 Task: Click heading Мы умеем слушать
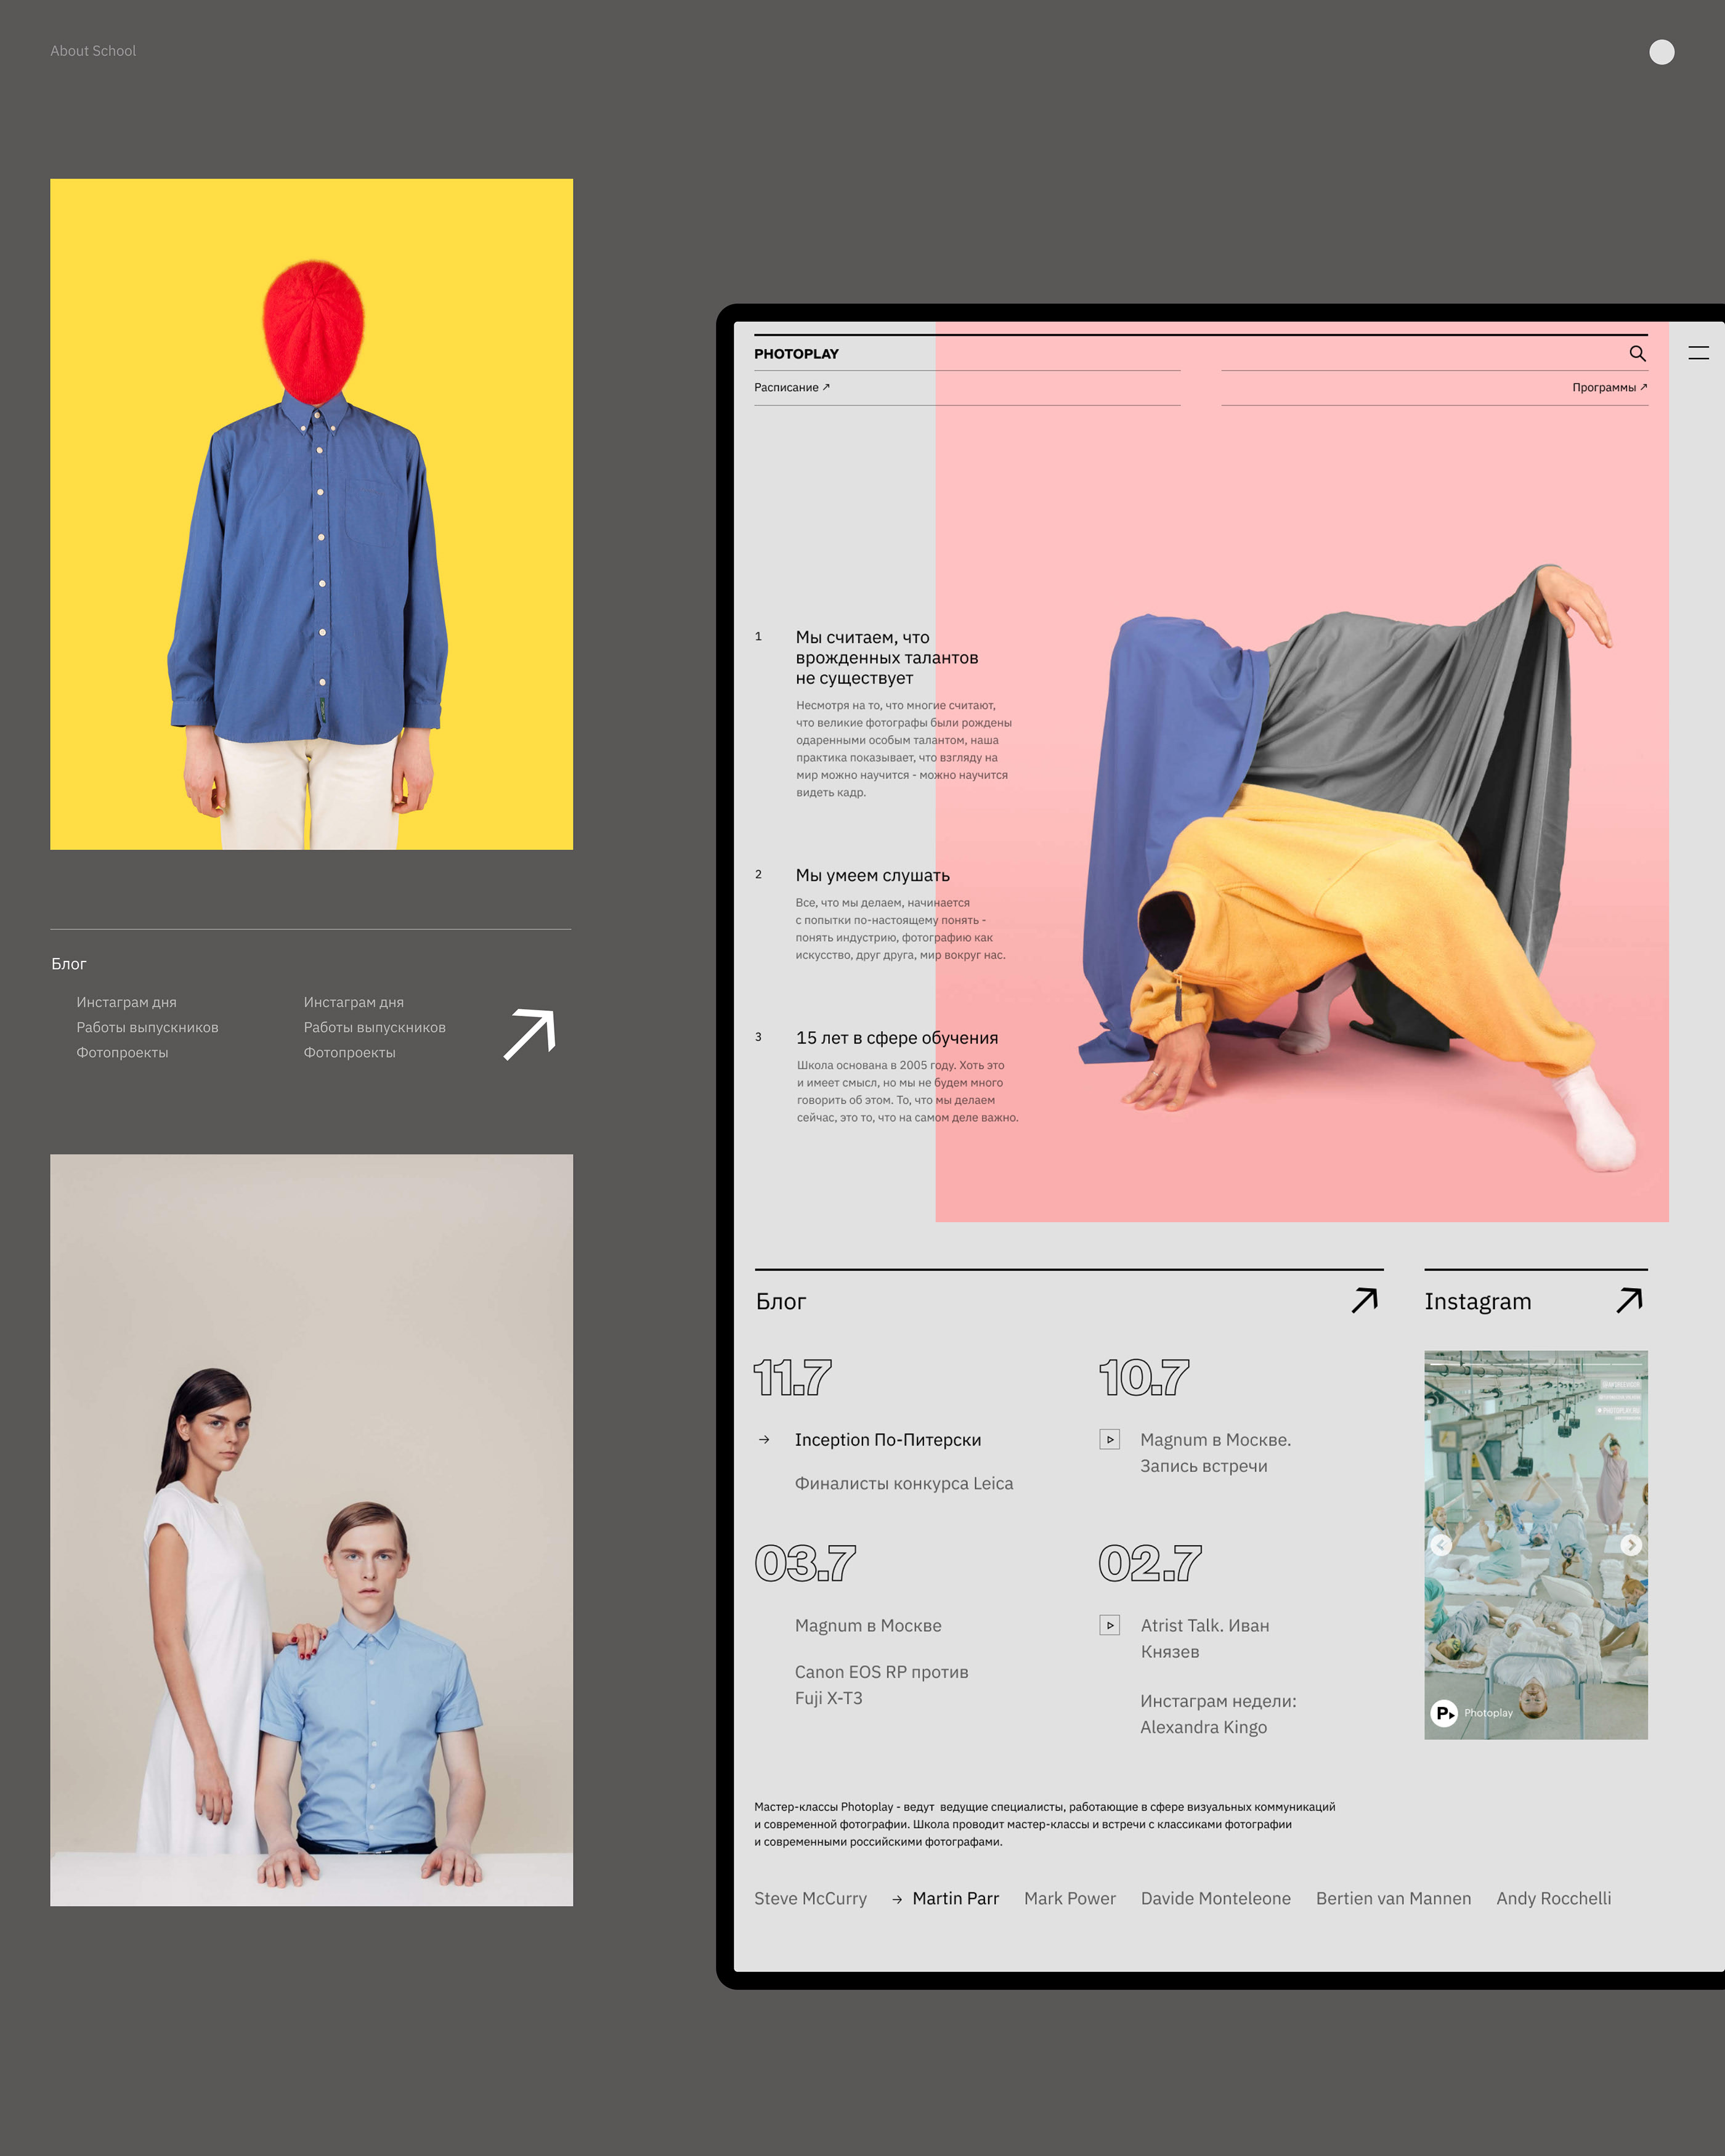pos(872,875)
